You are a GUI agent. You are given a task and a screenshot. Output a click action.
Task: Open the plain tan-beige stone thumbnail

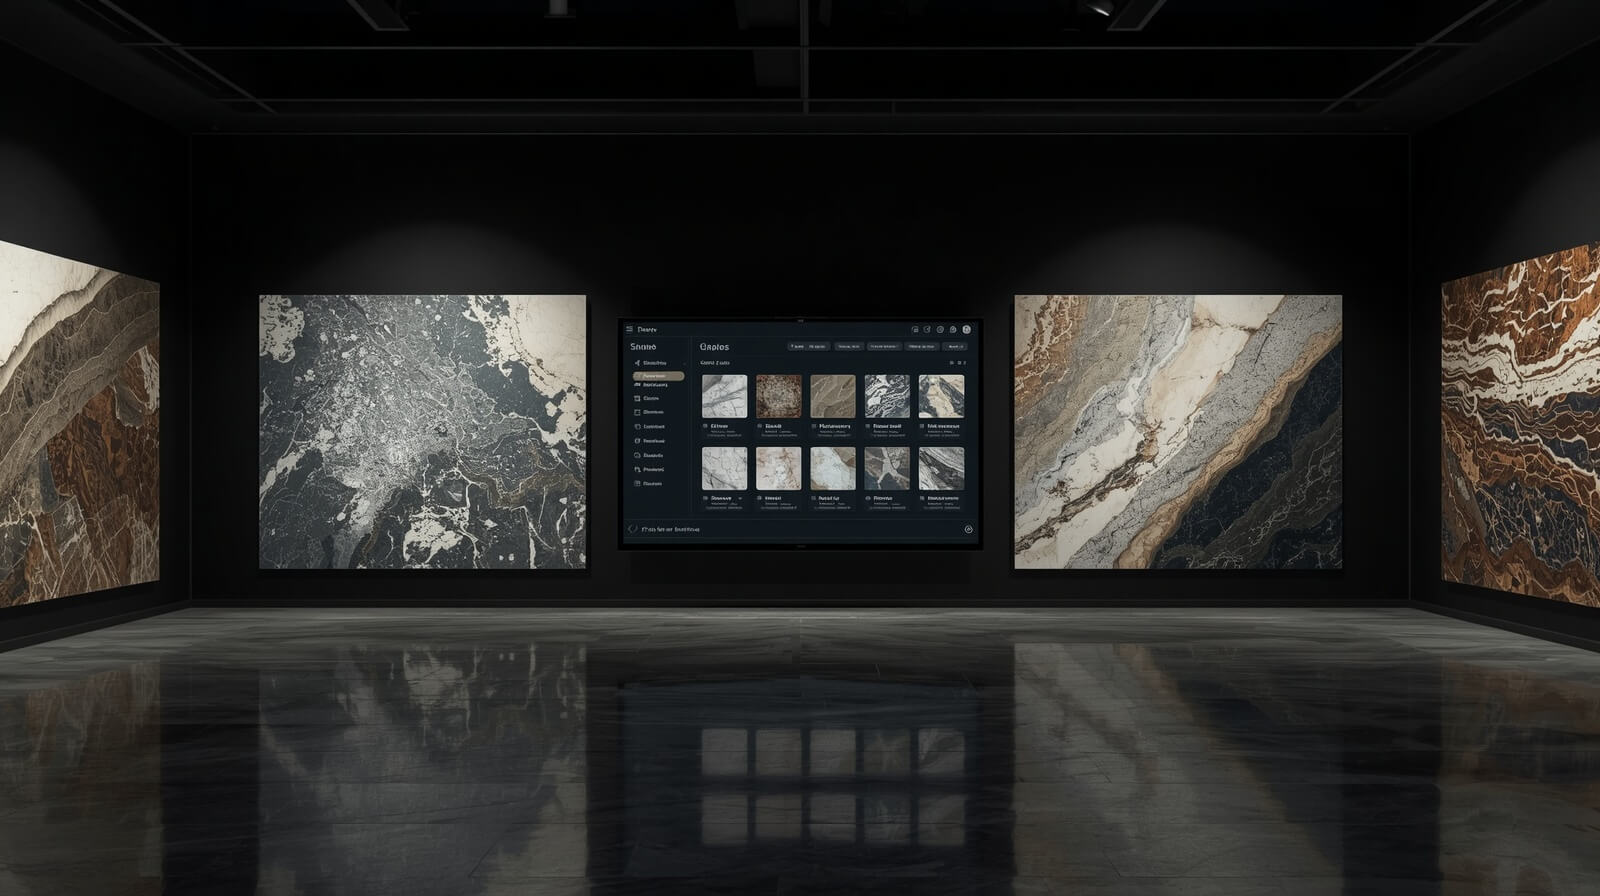tap(833, 396)
